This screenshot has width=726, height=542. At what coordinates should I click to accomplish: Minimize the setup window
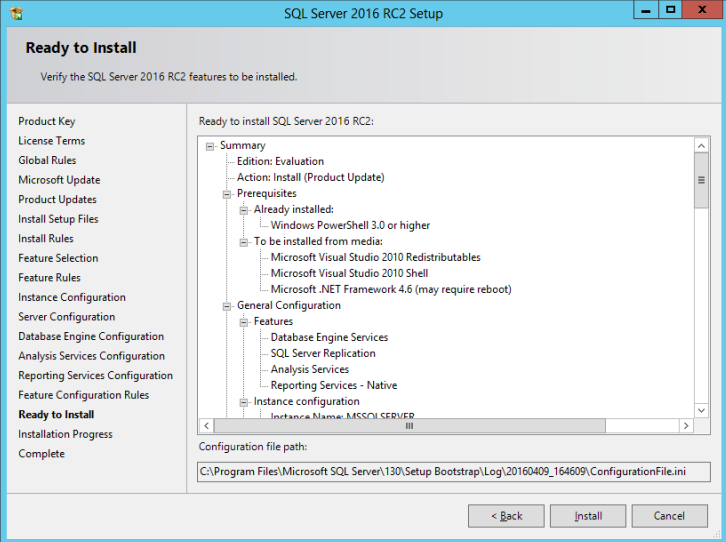[x=645, y=10]
